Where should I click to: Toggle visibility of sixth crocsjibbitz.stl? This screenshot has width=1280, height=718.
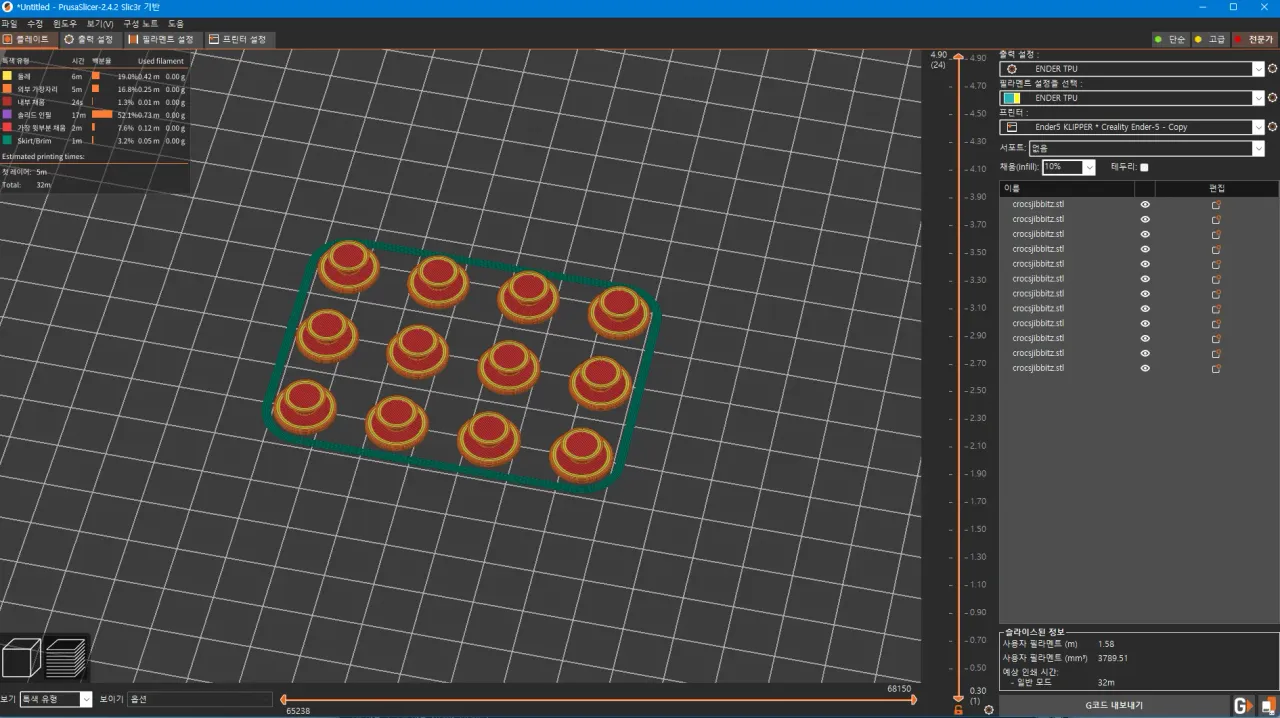click(1145, 279)
